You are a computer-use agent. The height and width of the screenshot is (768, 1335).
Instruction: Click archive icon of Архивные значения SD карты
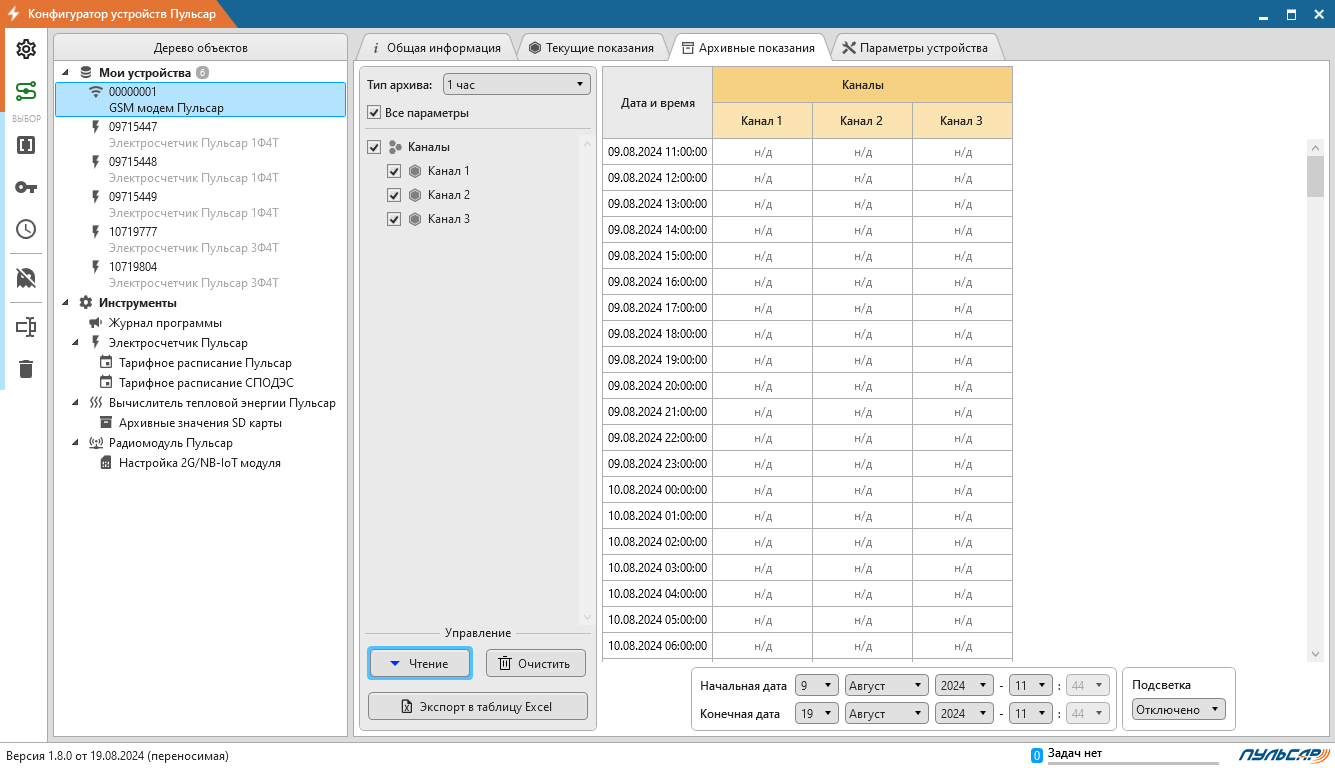coord(106,423)
